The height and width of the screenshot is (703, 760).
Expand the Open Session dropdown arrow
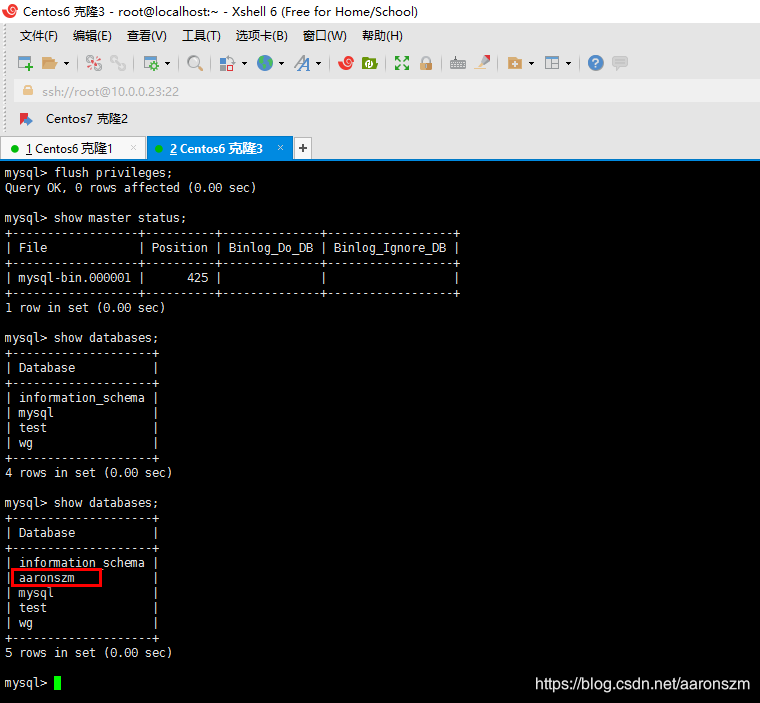(66, 64)
